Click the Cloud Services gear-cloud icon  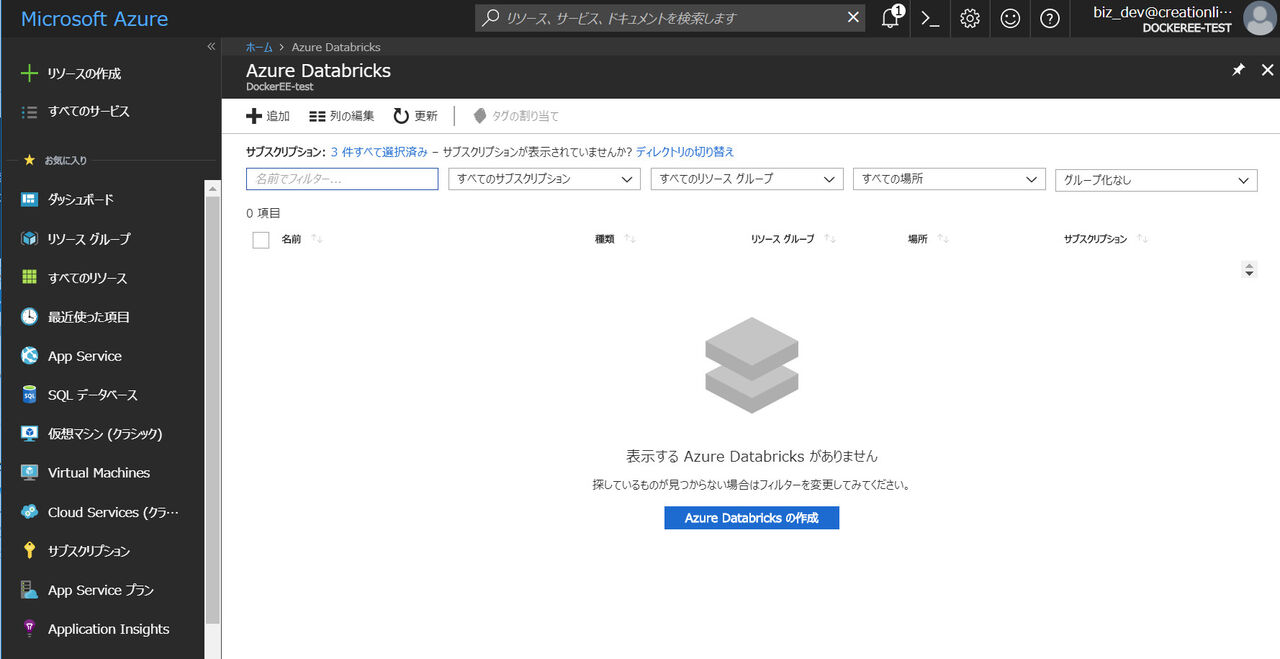click(29, 512)
